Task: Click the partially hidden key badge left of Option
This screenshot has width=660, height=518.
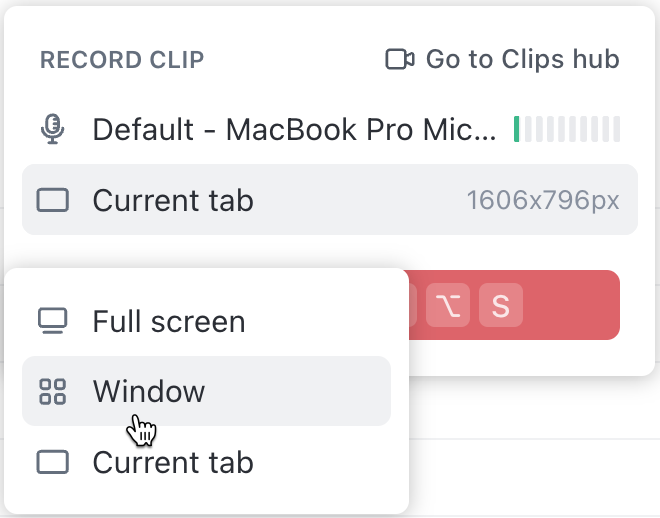Action: pyautogui.click(x=412, y=306)
